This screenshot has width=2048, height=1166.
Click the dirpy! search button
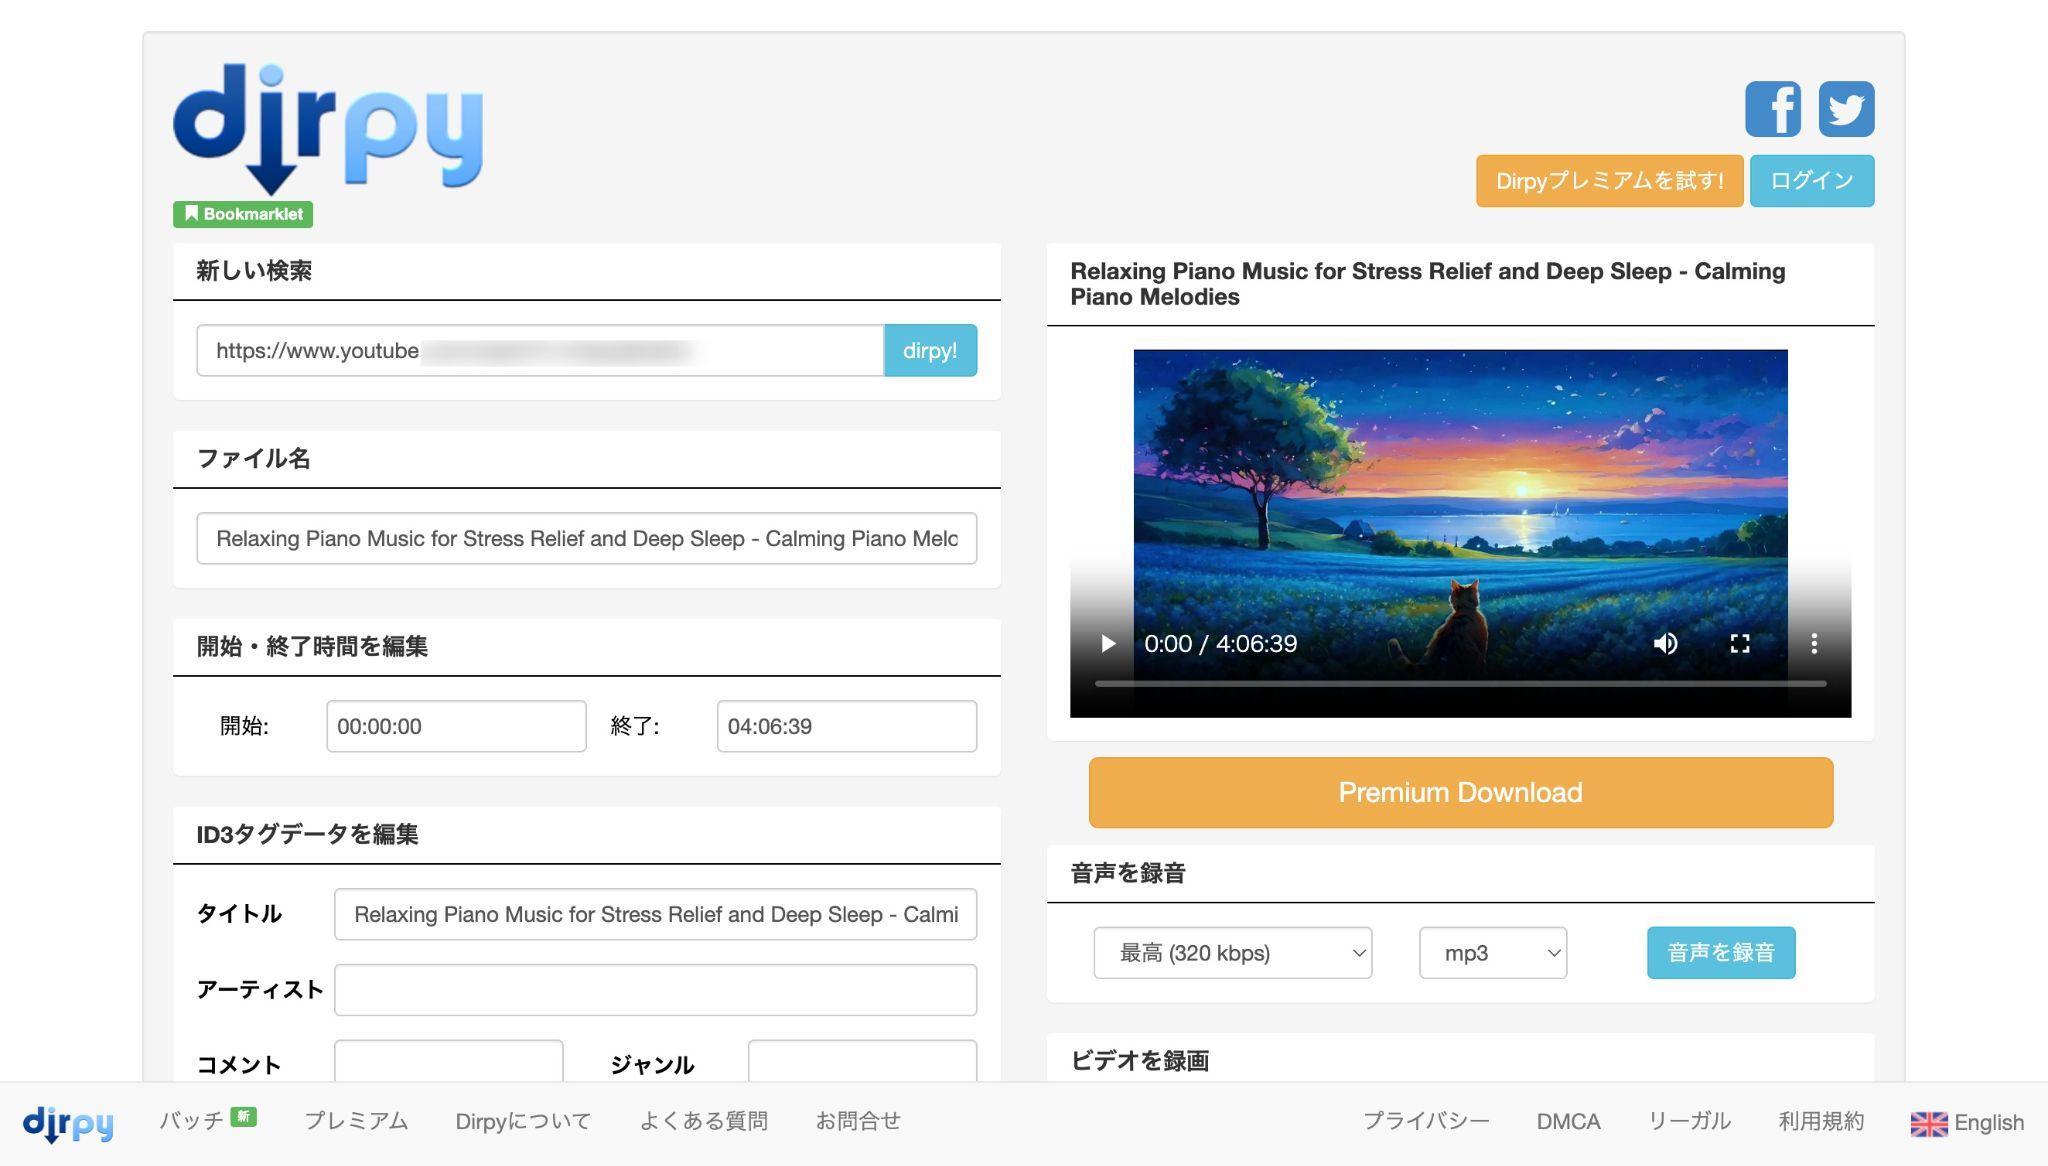(x=930, y=351)
